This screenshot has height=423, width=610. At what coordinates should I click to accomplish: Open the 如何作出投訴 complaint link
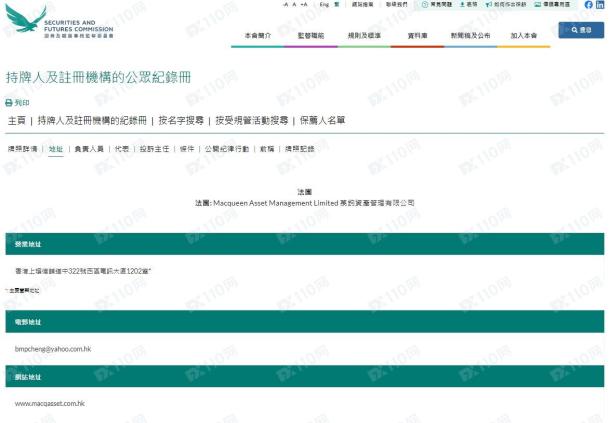tap(506, 5)
